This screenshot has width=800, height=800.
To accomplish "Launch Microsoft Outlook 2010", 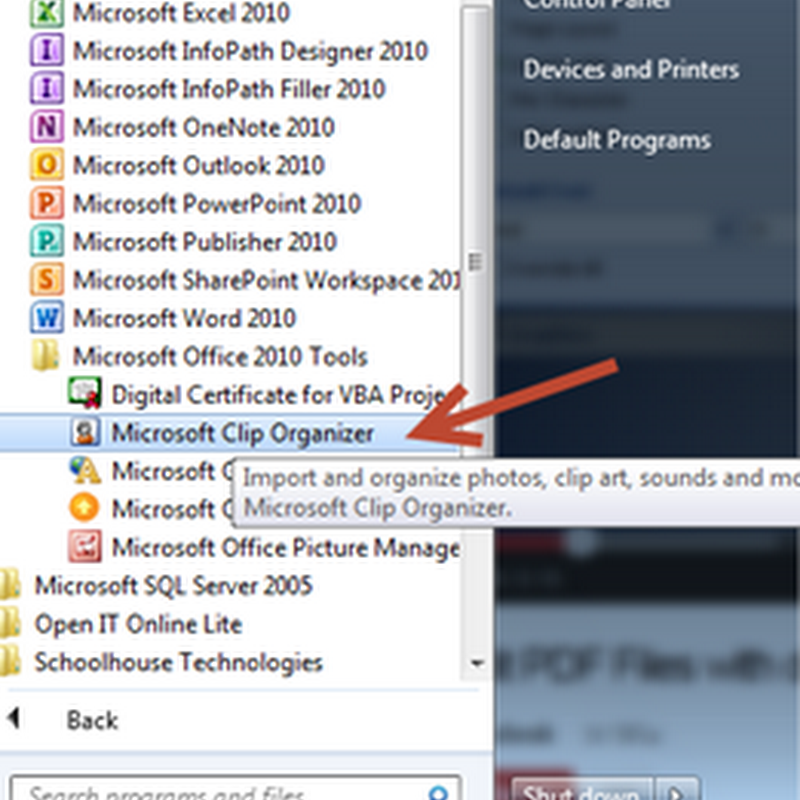I will pos(199,165).
